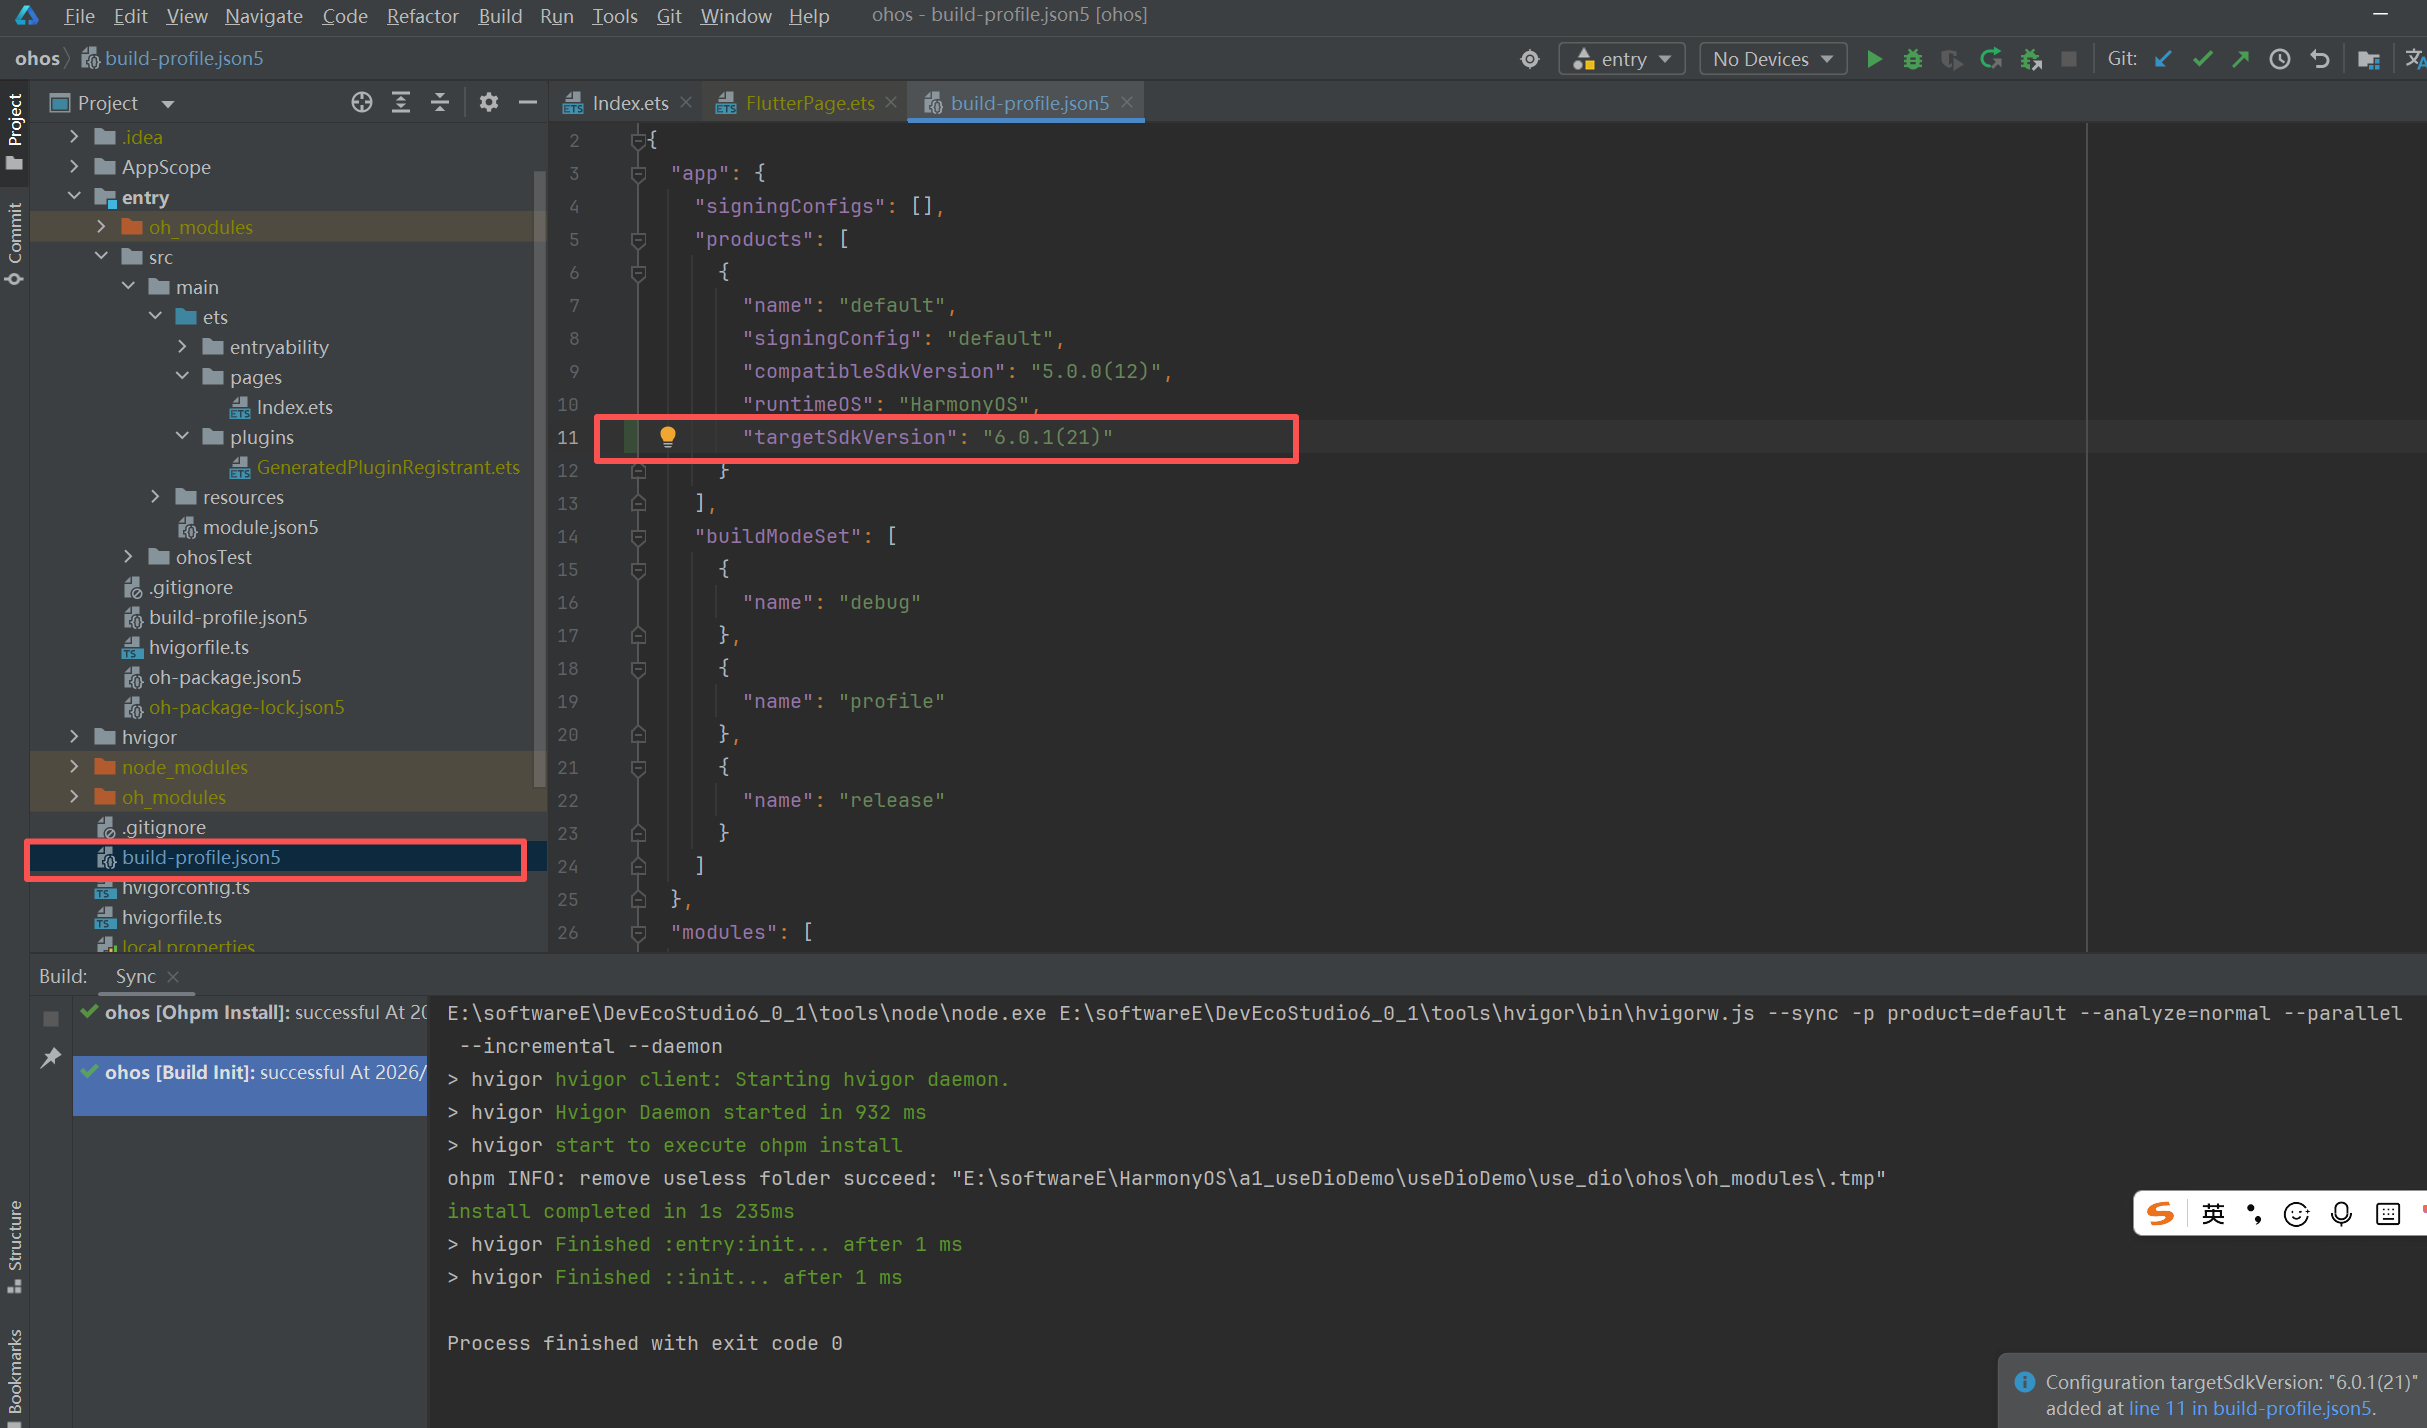
Task: Click Git Update Project arrow
Action: click(2163, 59)
